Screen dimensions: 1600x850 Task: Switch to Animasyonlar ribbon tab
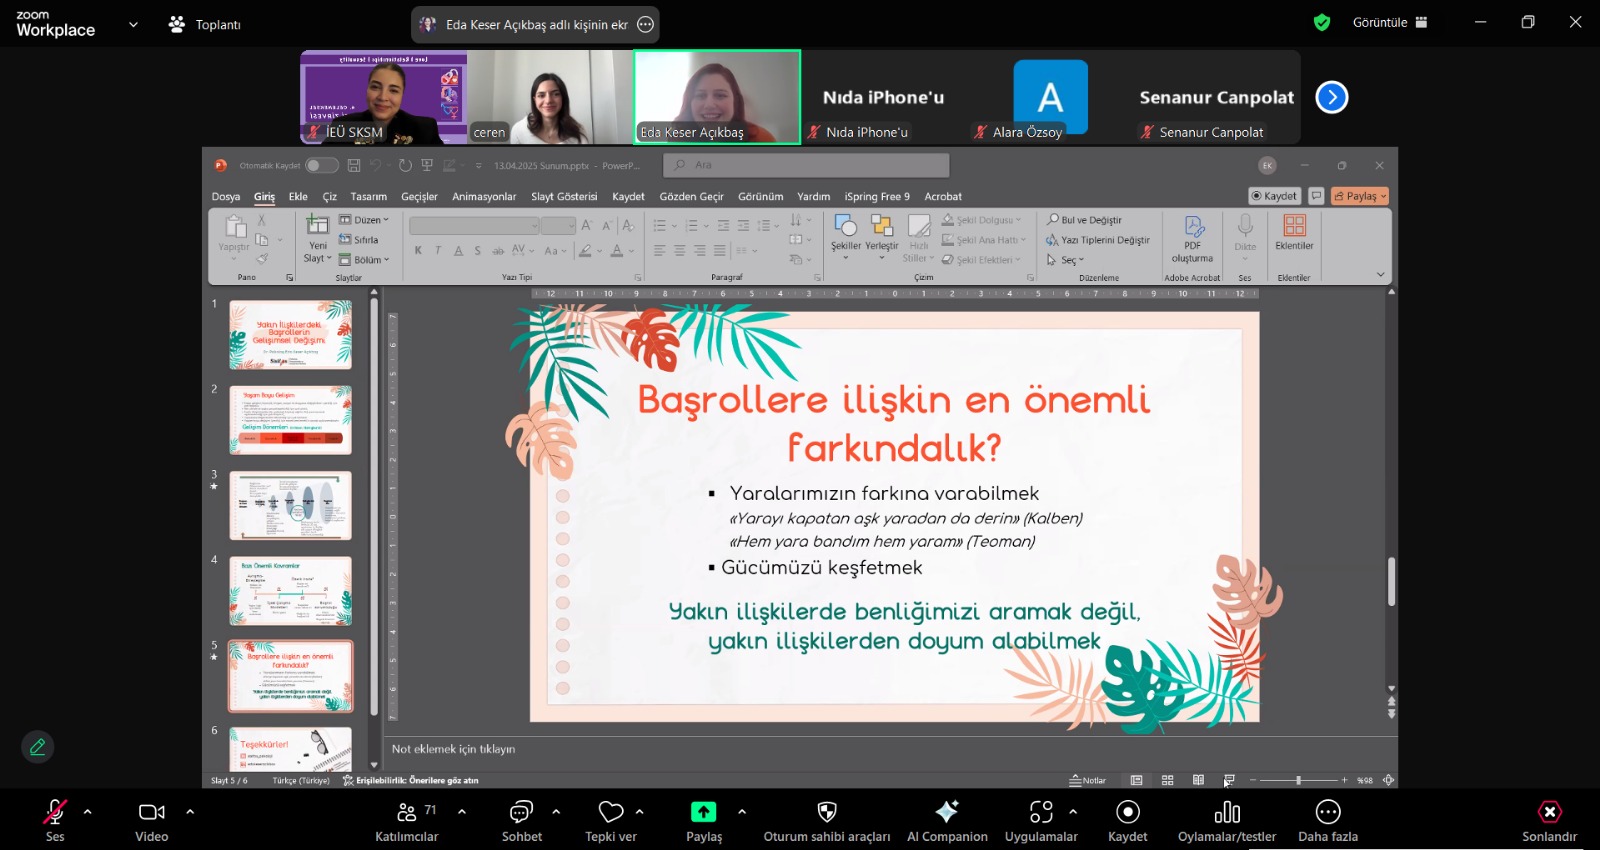pyautogui.click(x=484, y=197)
